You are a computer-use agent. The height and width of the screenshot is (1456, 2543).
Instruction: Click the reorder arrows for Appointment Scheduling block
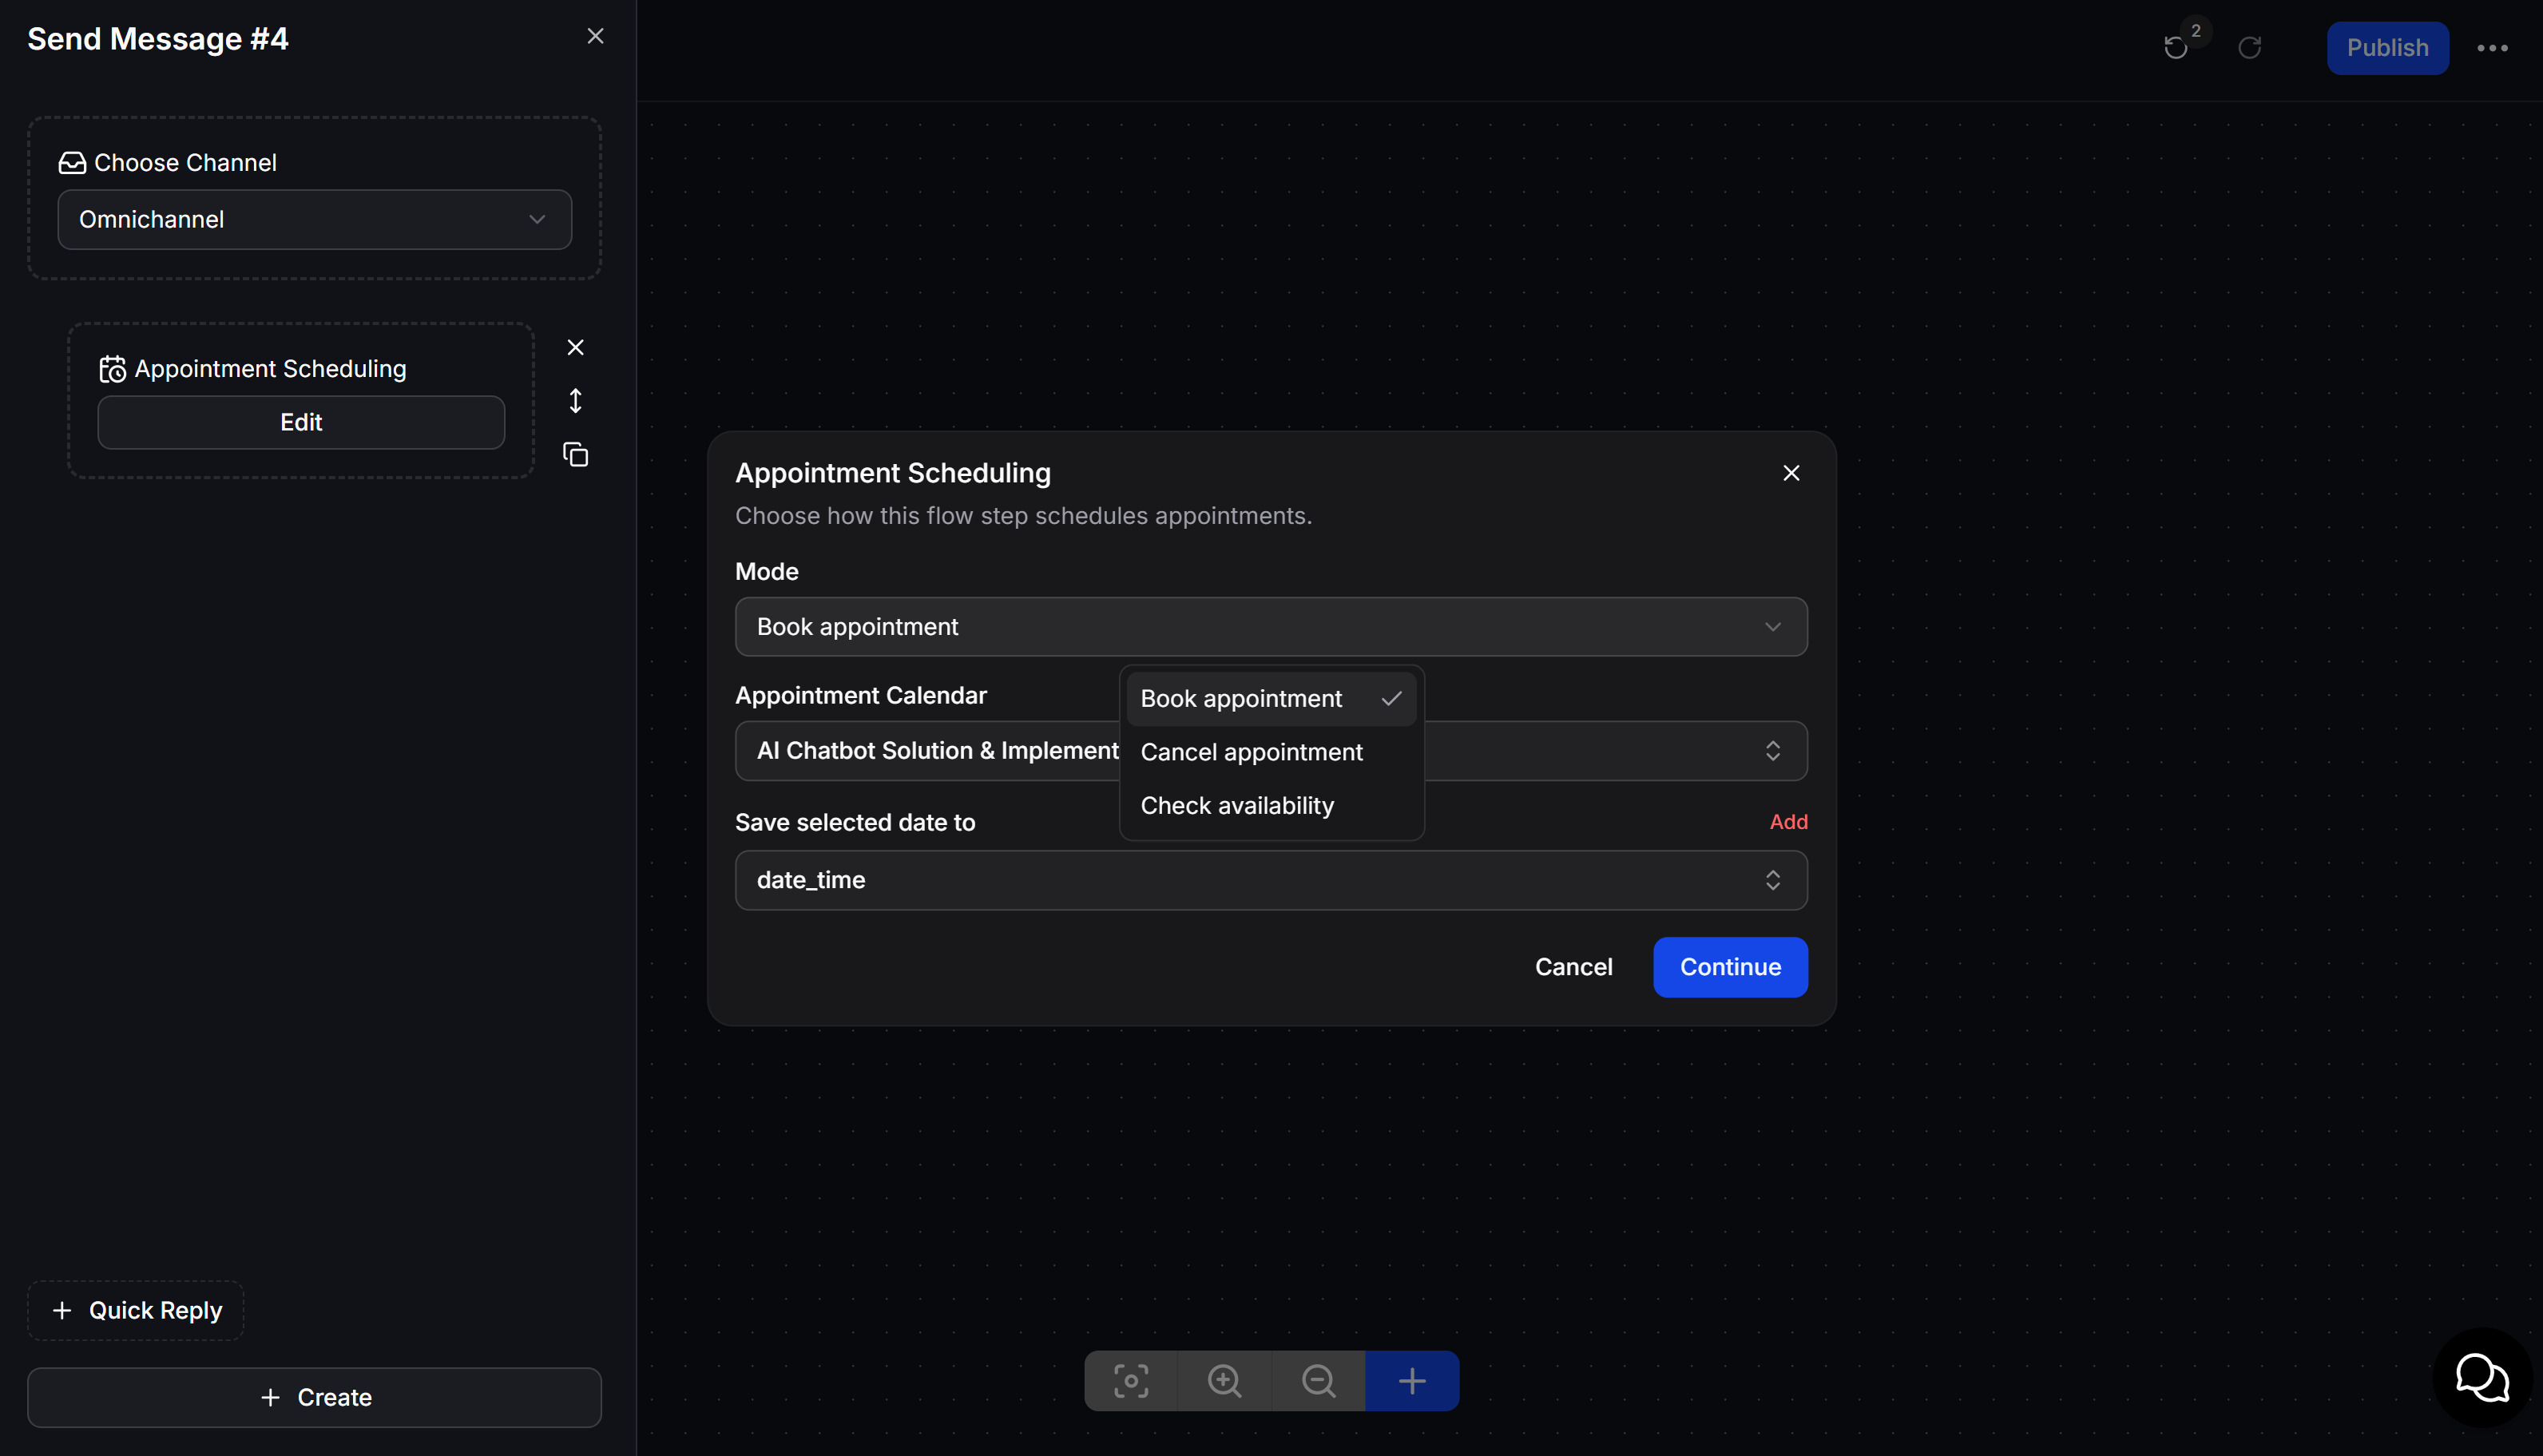pos(575,401)
